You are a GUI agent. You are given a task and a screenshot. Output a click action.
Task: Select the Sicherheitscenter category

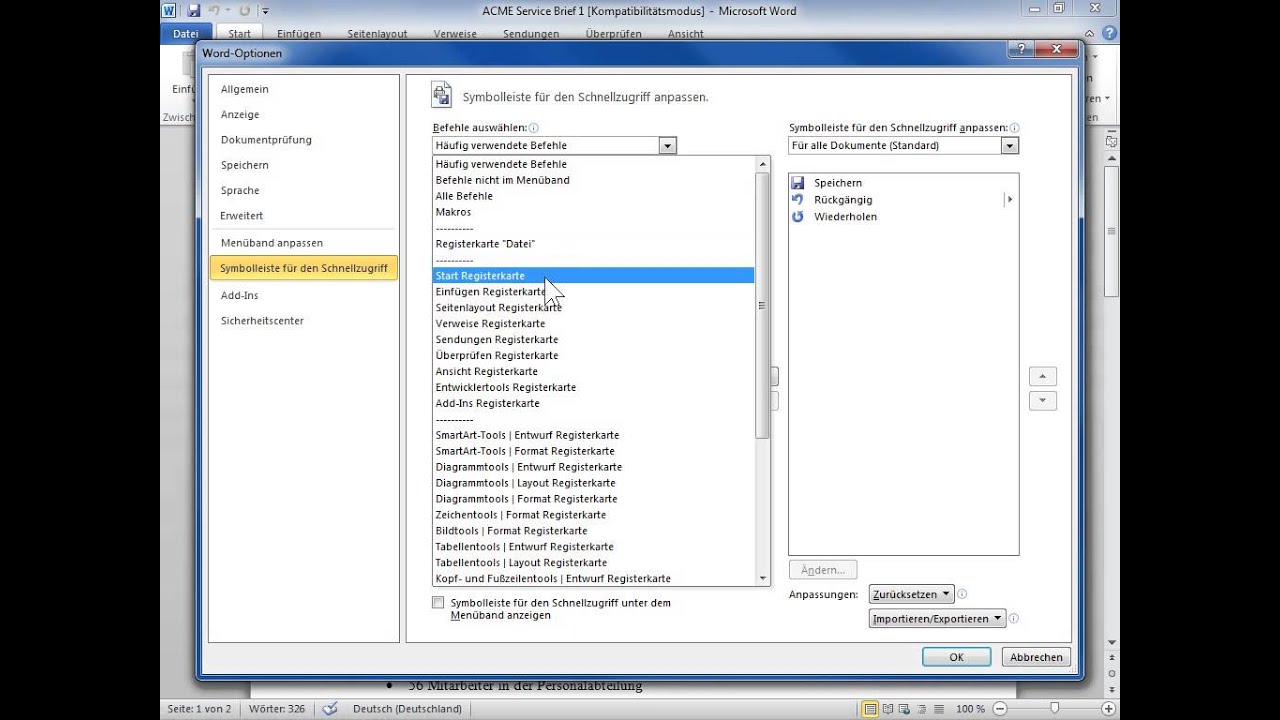262,321
